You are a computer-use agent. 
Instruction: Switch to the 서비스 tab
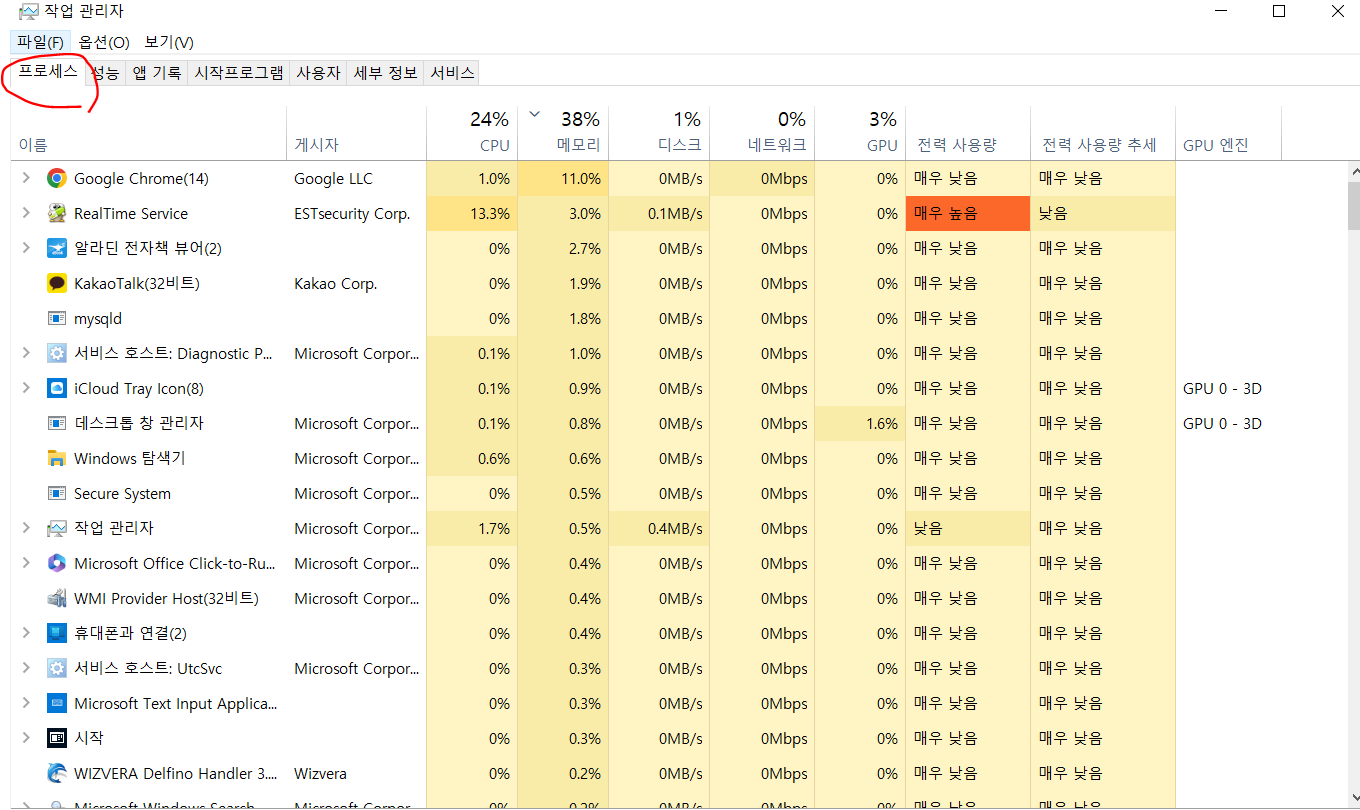[452, 73]
